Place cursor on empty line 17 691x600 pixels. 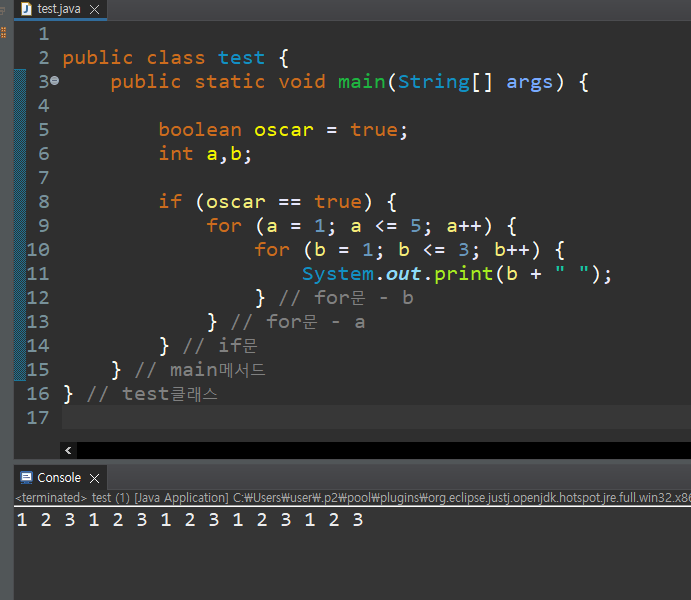coord(376,417)
